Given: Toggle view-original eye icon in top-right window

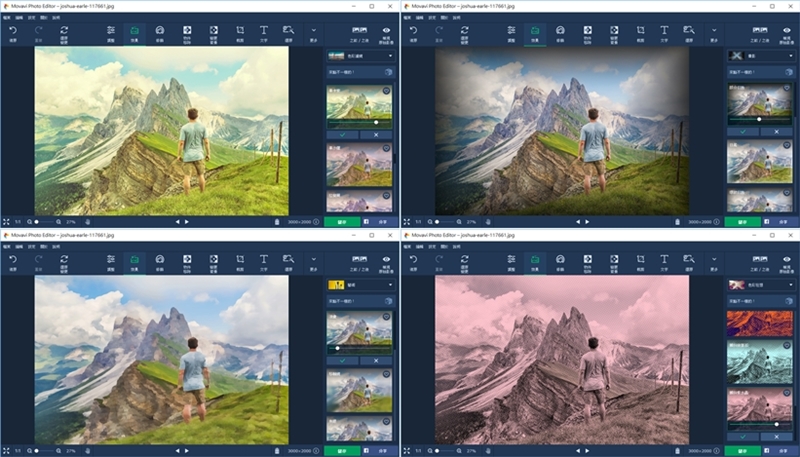Looking at the screenshot, I should (x=787, y=31).
